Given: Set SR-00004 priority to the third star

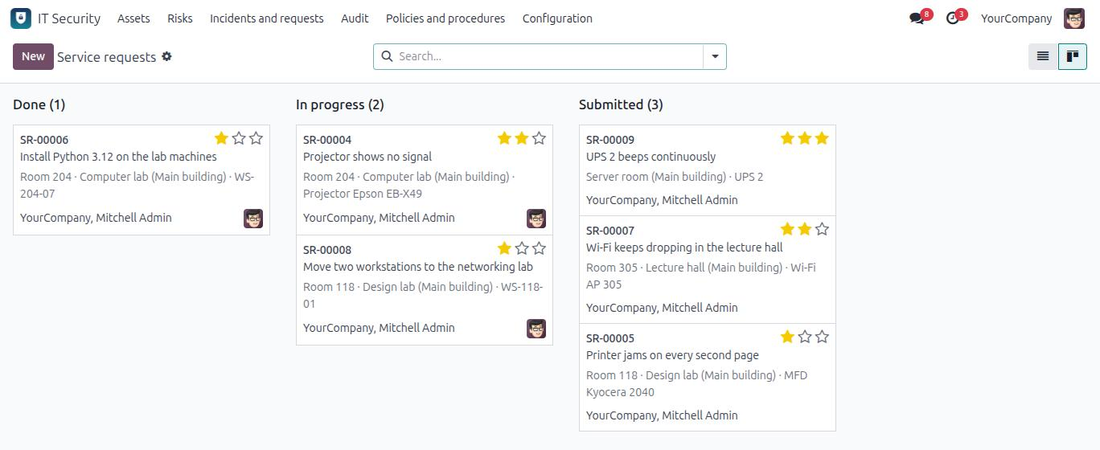Looking at the screenshot, I should 539,138.
